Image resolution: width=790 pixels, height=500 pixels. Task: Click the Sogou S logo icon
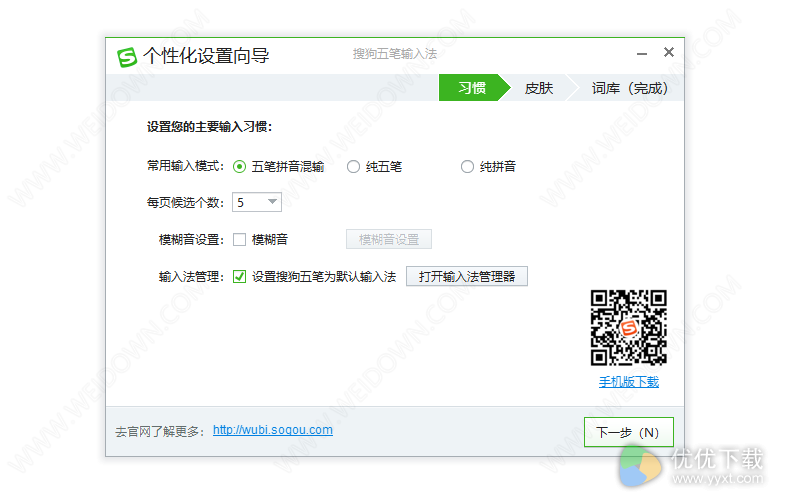[x=127, y=57]
